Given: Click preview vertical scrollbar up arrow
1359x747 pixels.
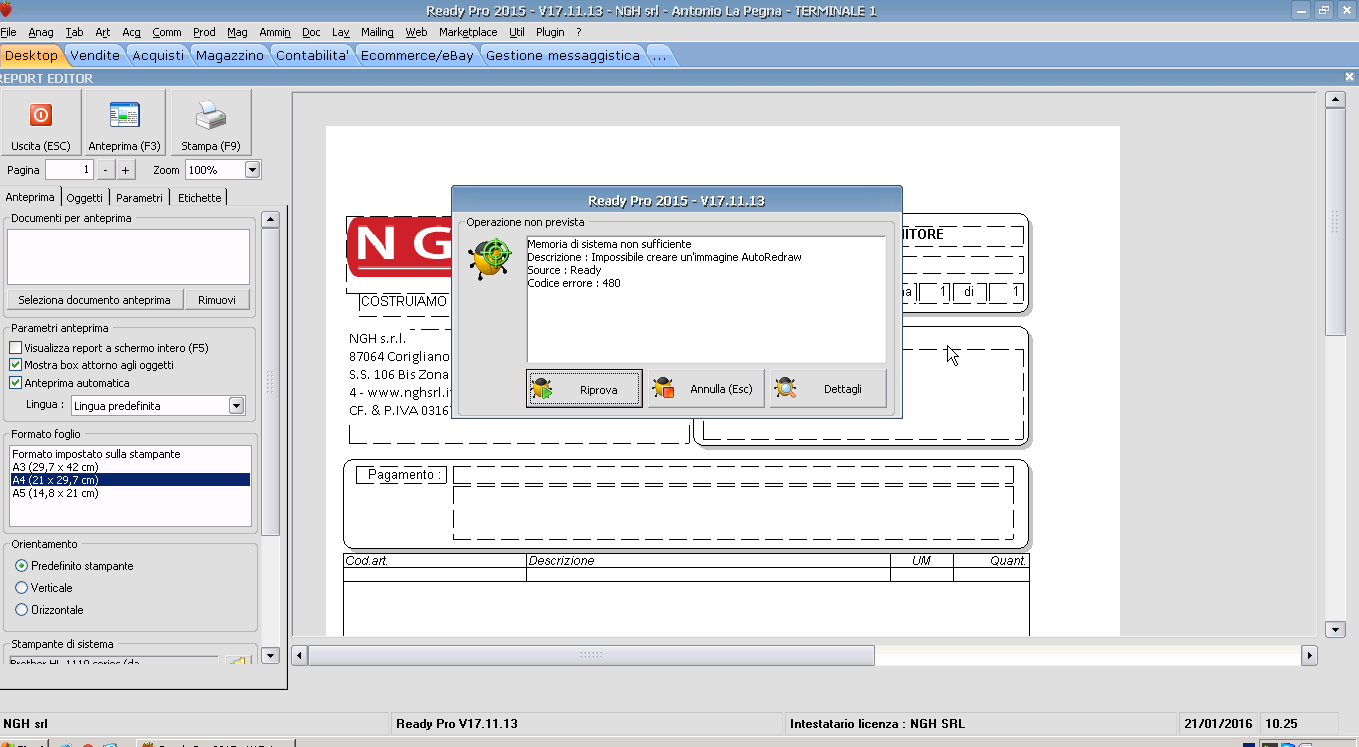Looking at the screenshot, I should (1334, 99).
